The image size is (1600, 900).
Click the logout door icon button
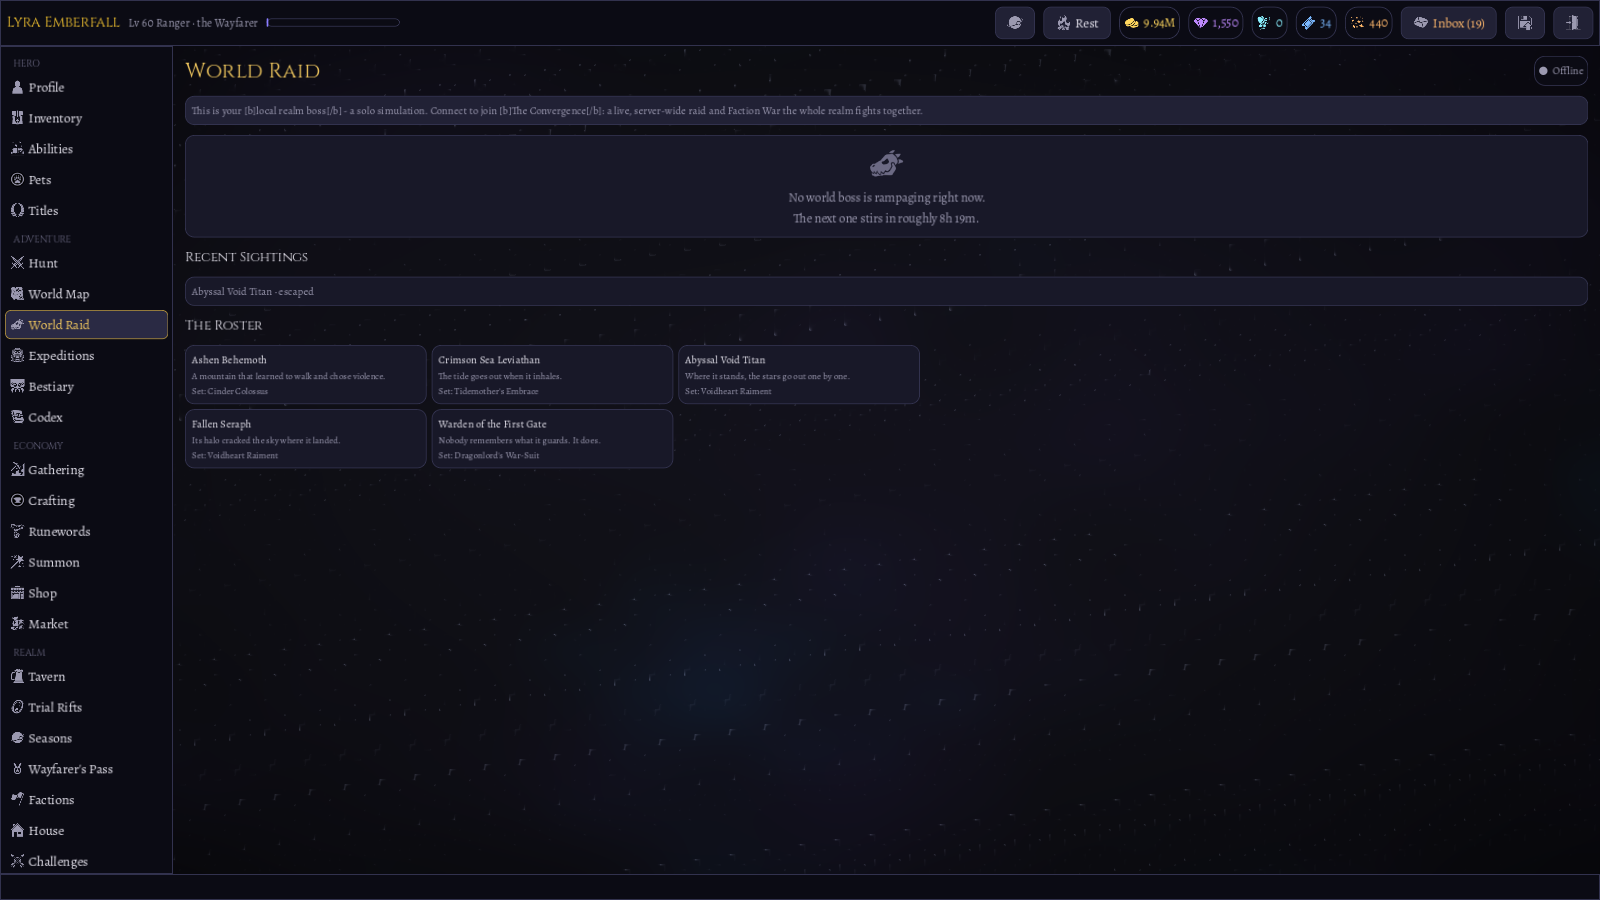click(1573, 23)
